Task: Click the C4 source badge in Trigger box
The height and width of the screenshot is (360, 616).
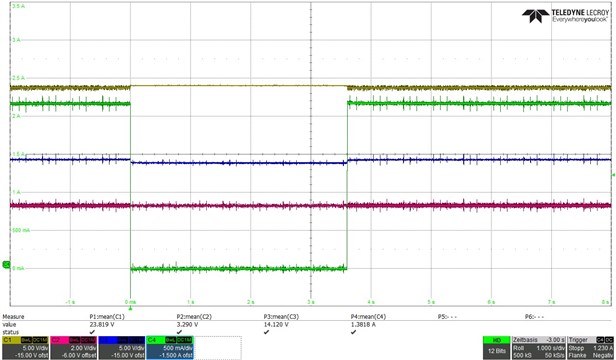Action: tap(601, 340)
